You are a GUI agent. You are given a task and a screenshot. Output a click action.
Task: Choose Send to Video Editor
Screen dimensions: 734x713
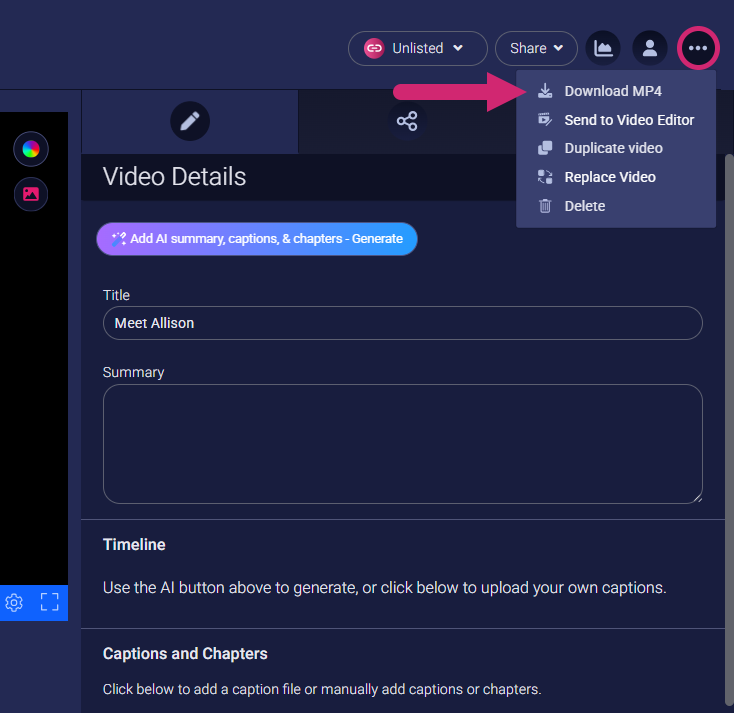616,120
